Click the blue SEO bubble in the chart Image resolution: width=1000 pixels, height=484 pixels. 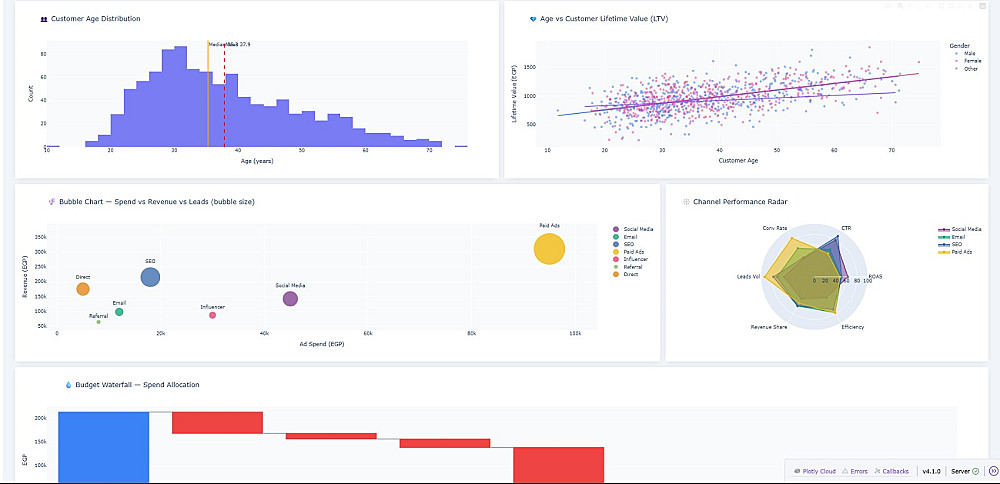150,277
